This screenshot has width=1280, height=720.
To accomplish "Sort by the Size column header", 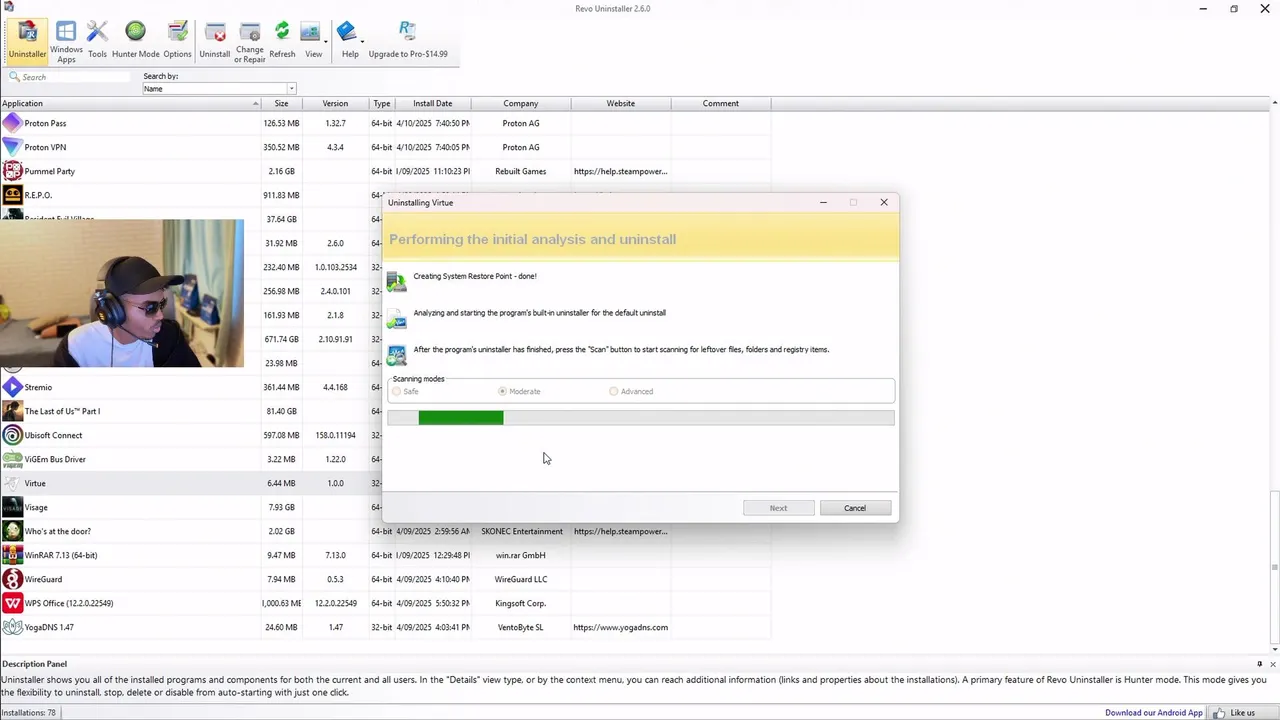I will [282, 103].
